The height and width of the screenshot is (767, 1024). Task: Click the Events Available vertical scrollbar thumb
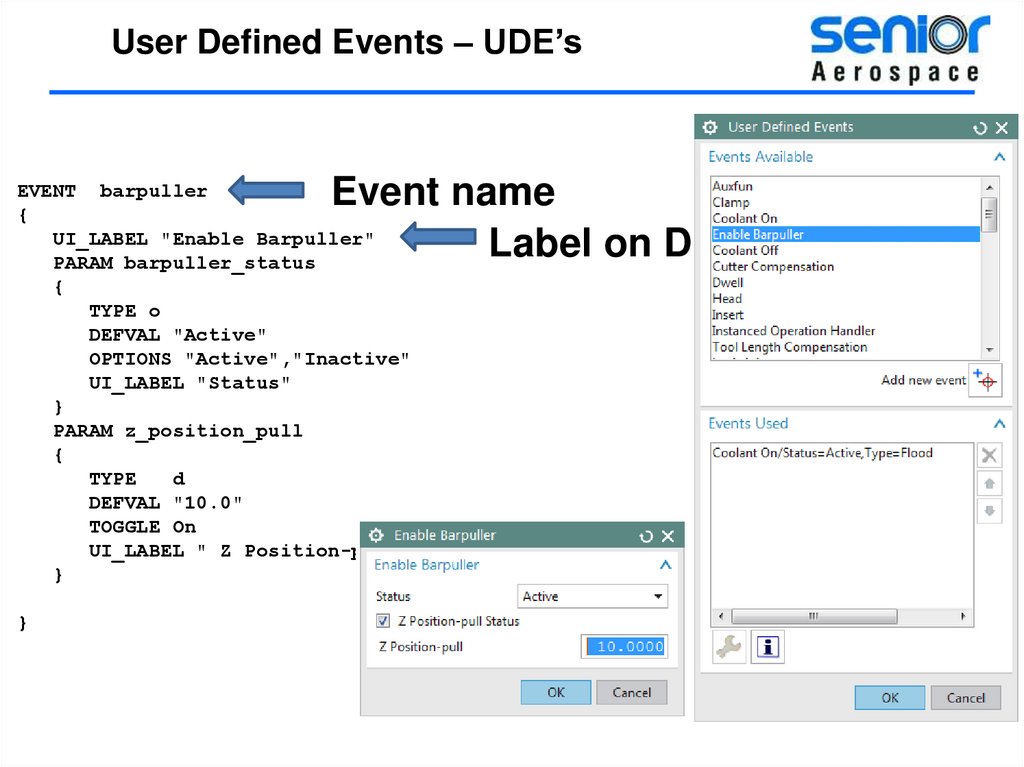click(x=989, y=214)
